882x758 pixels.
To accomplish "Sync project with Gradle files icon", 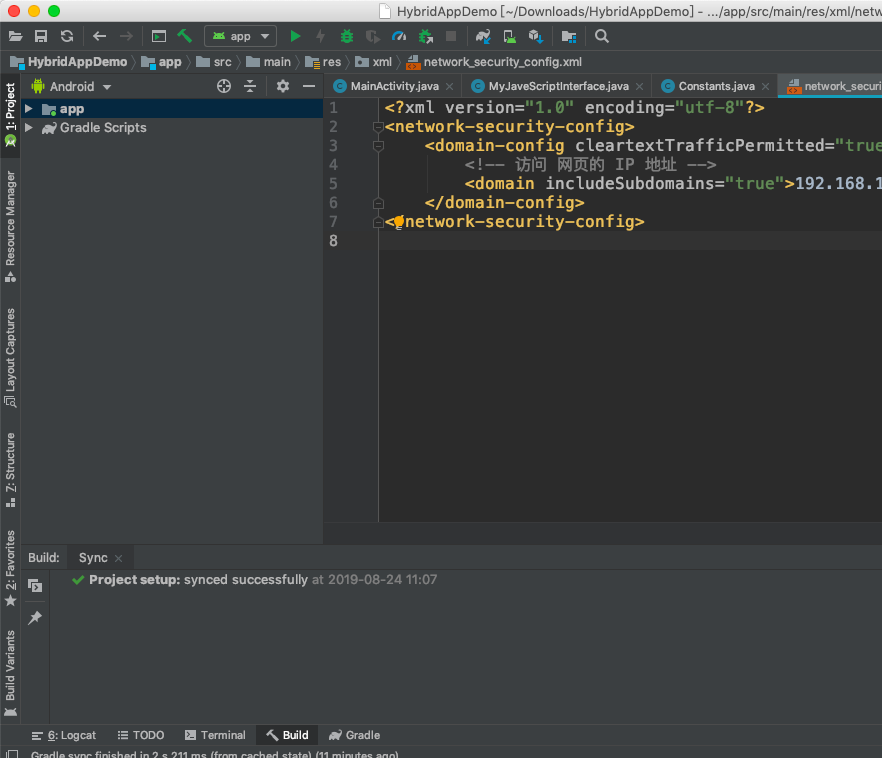I will pos(483,37).
